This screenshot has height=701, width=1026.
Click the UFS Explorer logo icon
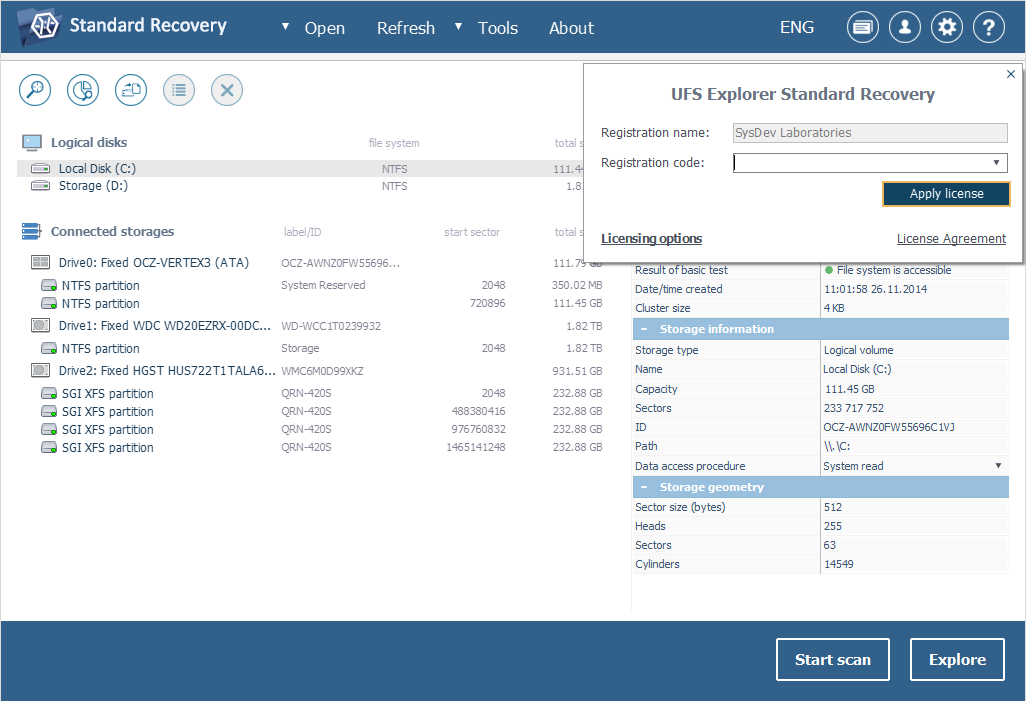(x=41, y=26)
